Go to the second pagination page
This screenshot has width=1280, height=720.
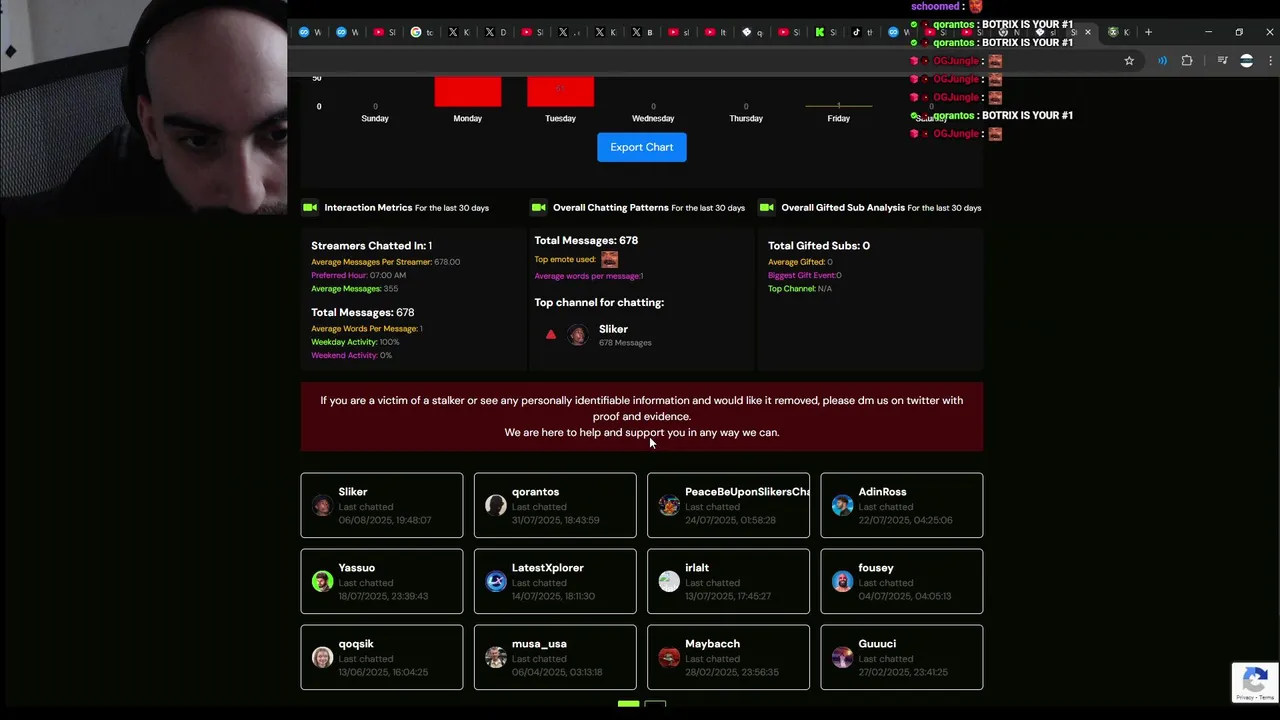coord(655,705)
